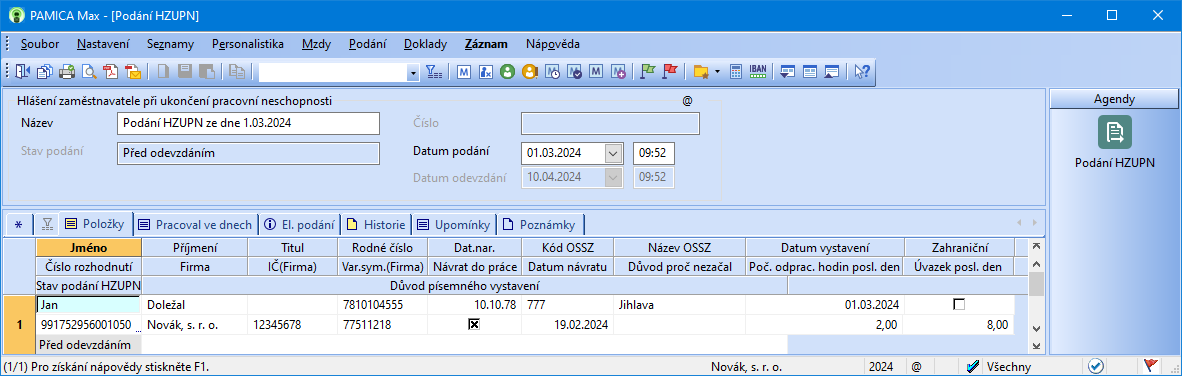Image resolution: width=1182 pixels, height=376 pixels.
Task: Click the window with up arrow icon
Action: coord(832,72)
